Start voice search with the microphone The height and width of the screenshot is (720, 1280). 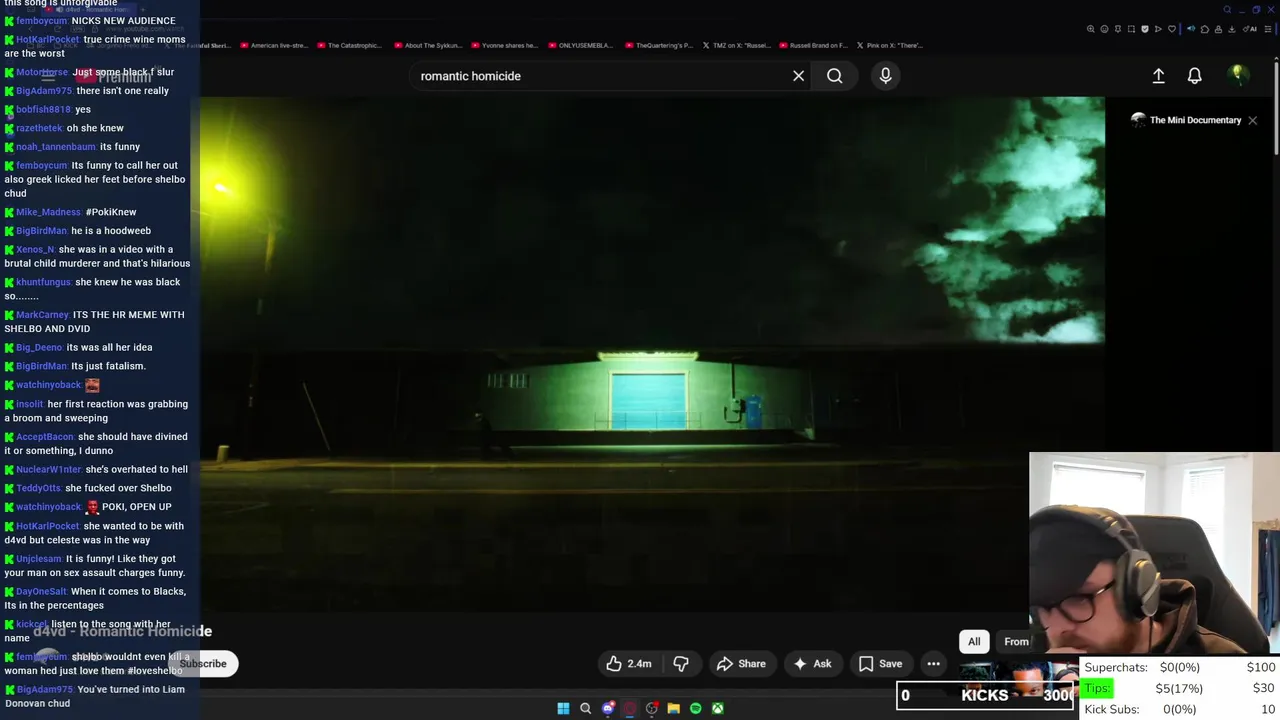pos(885,76)
